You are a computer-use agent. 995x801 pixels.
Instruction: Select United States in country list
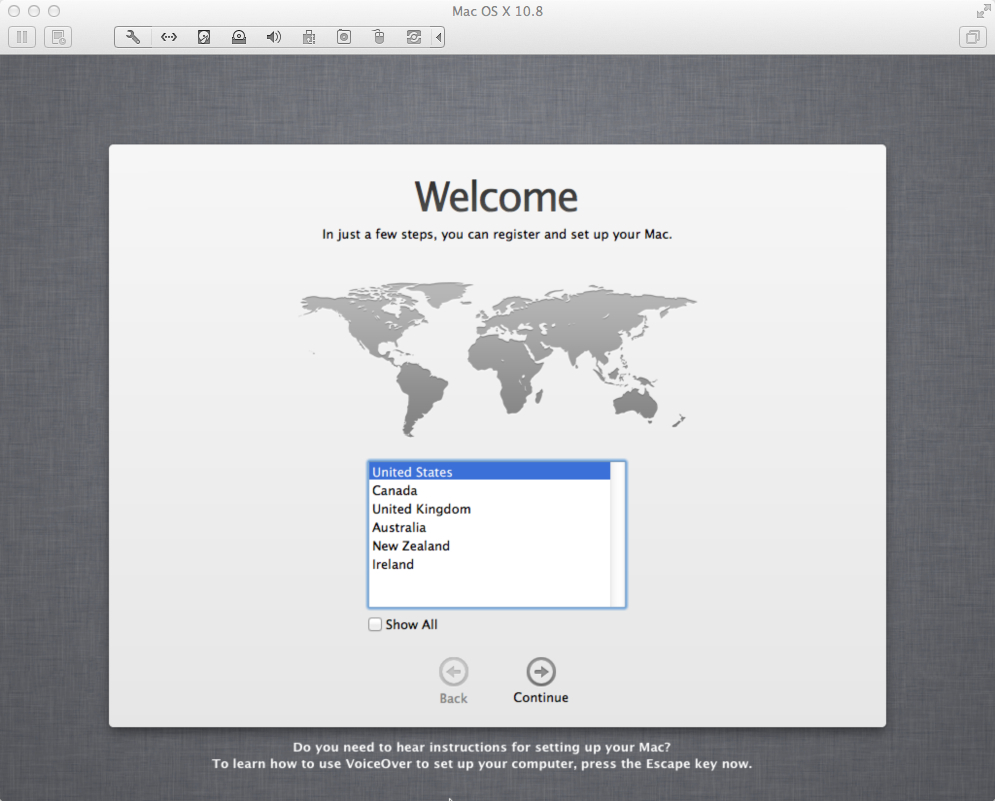489,472
